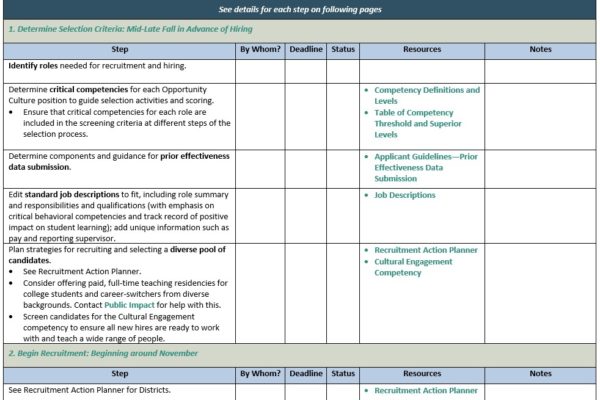Screen dimensions: 600x400
Task: Click Deadline cell for job descriptions row
Action: click(x=306, y=216)
